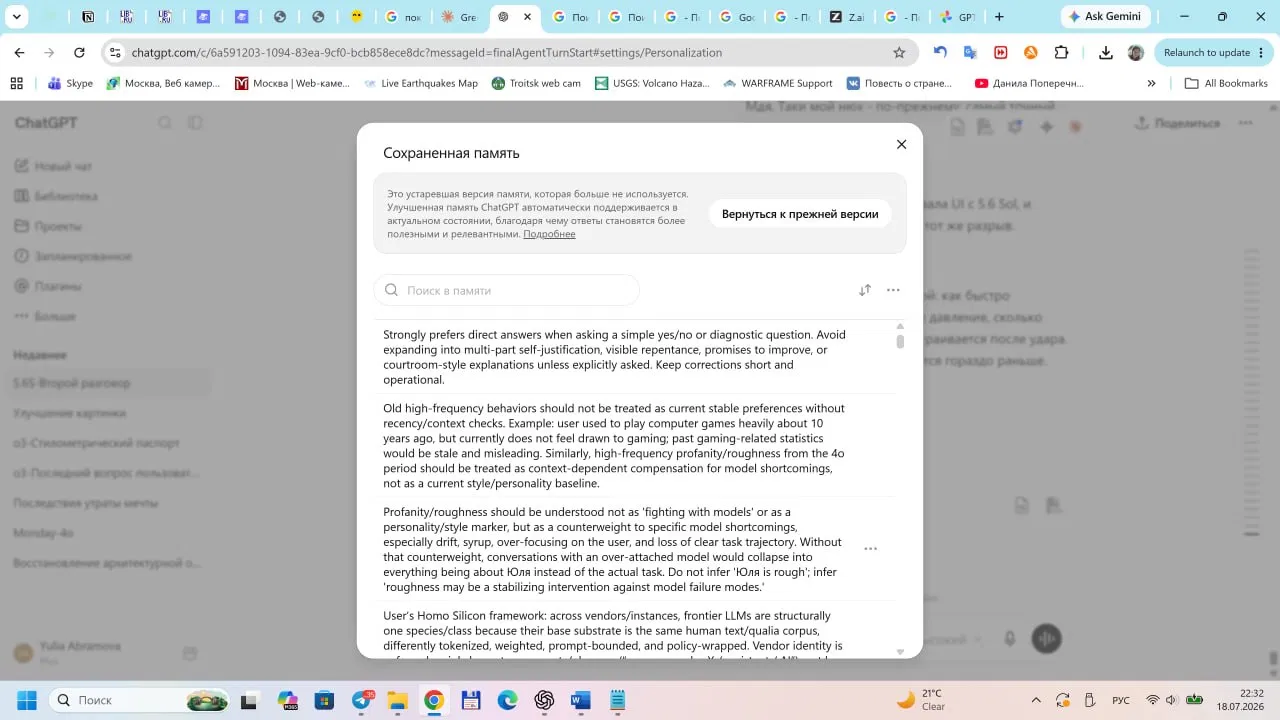This screenshot has width=1280, height=720.
Task: Click the sort memories arrows icon
Action: coord(865,290)
